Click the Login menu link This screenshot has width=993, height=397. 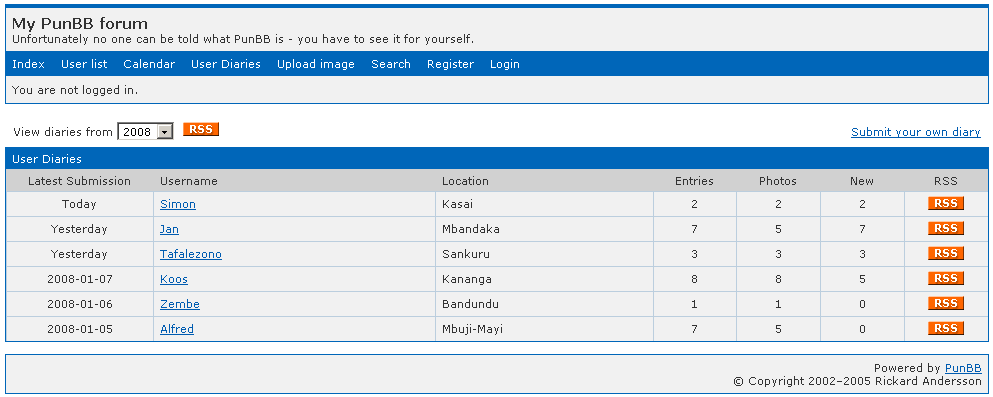click(505, 64)
